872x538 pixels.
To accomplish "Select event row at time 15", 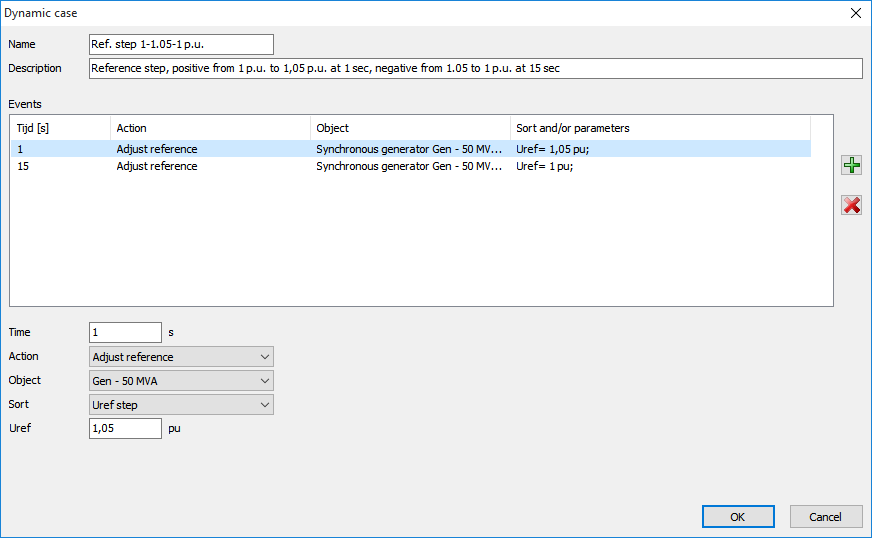I will [410, 166].
